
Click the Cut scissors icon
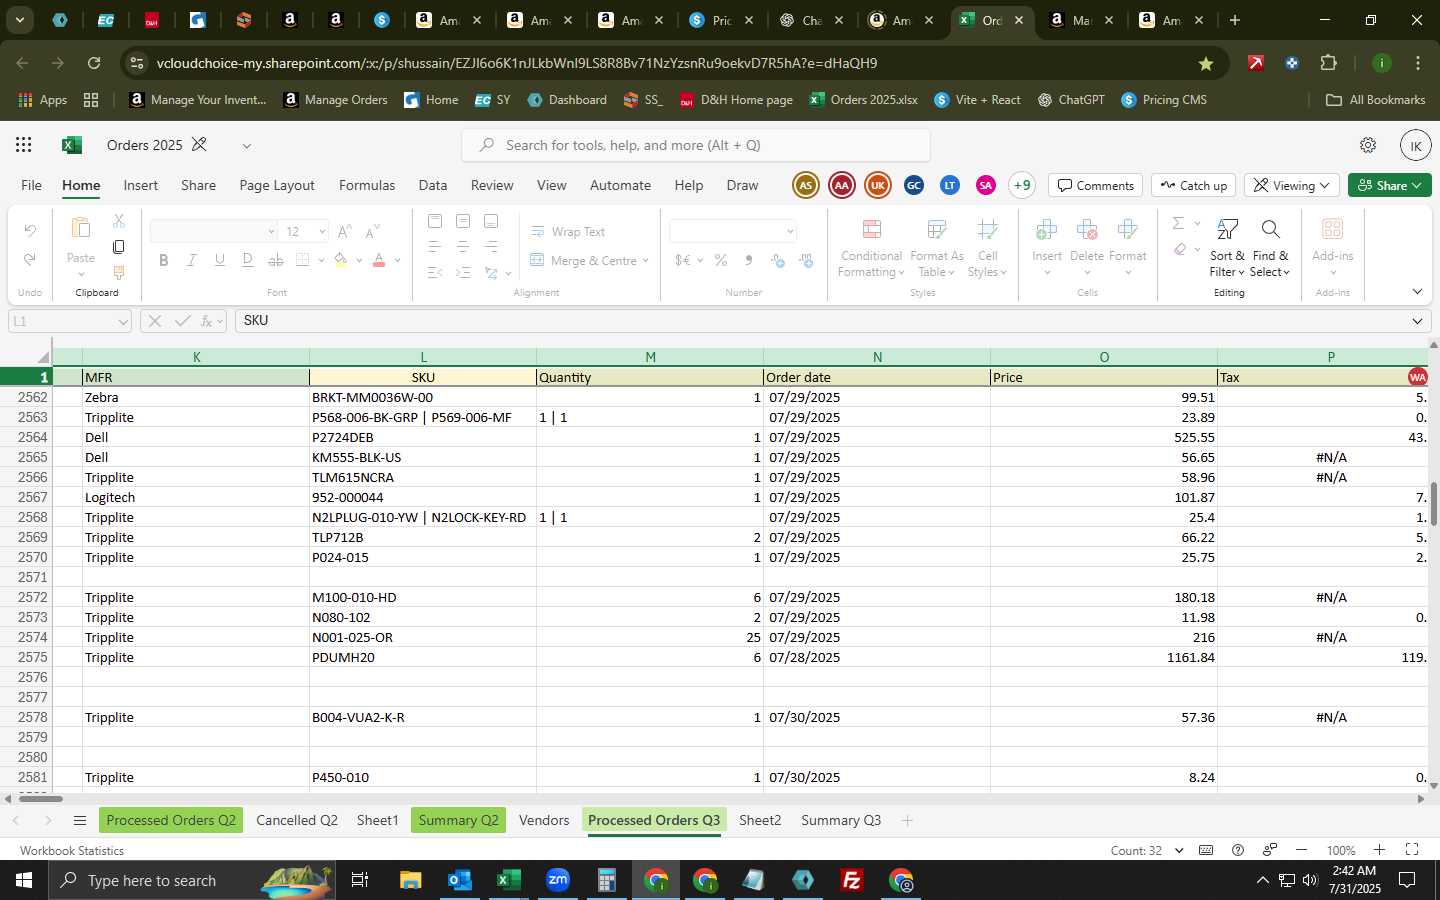click(x=118, y=221)
